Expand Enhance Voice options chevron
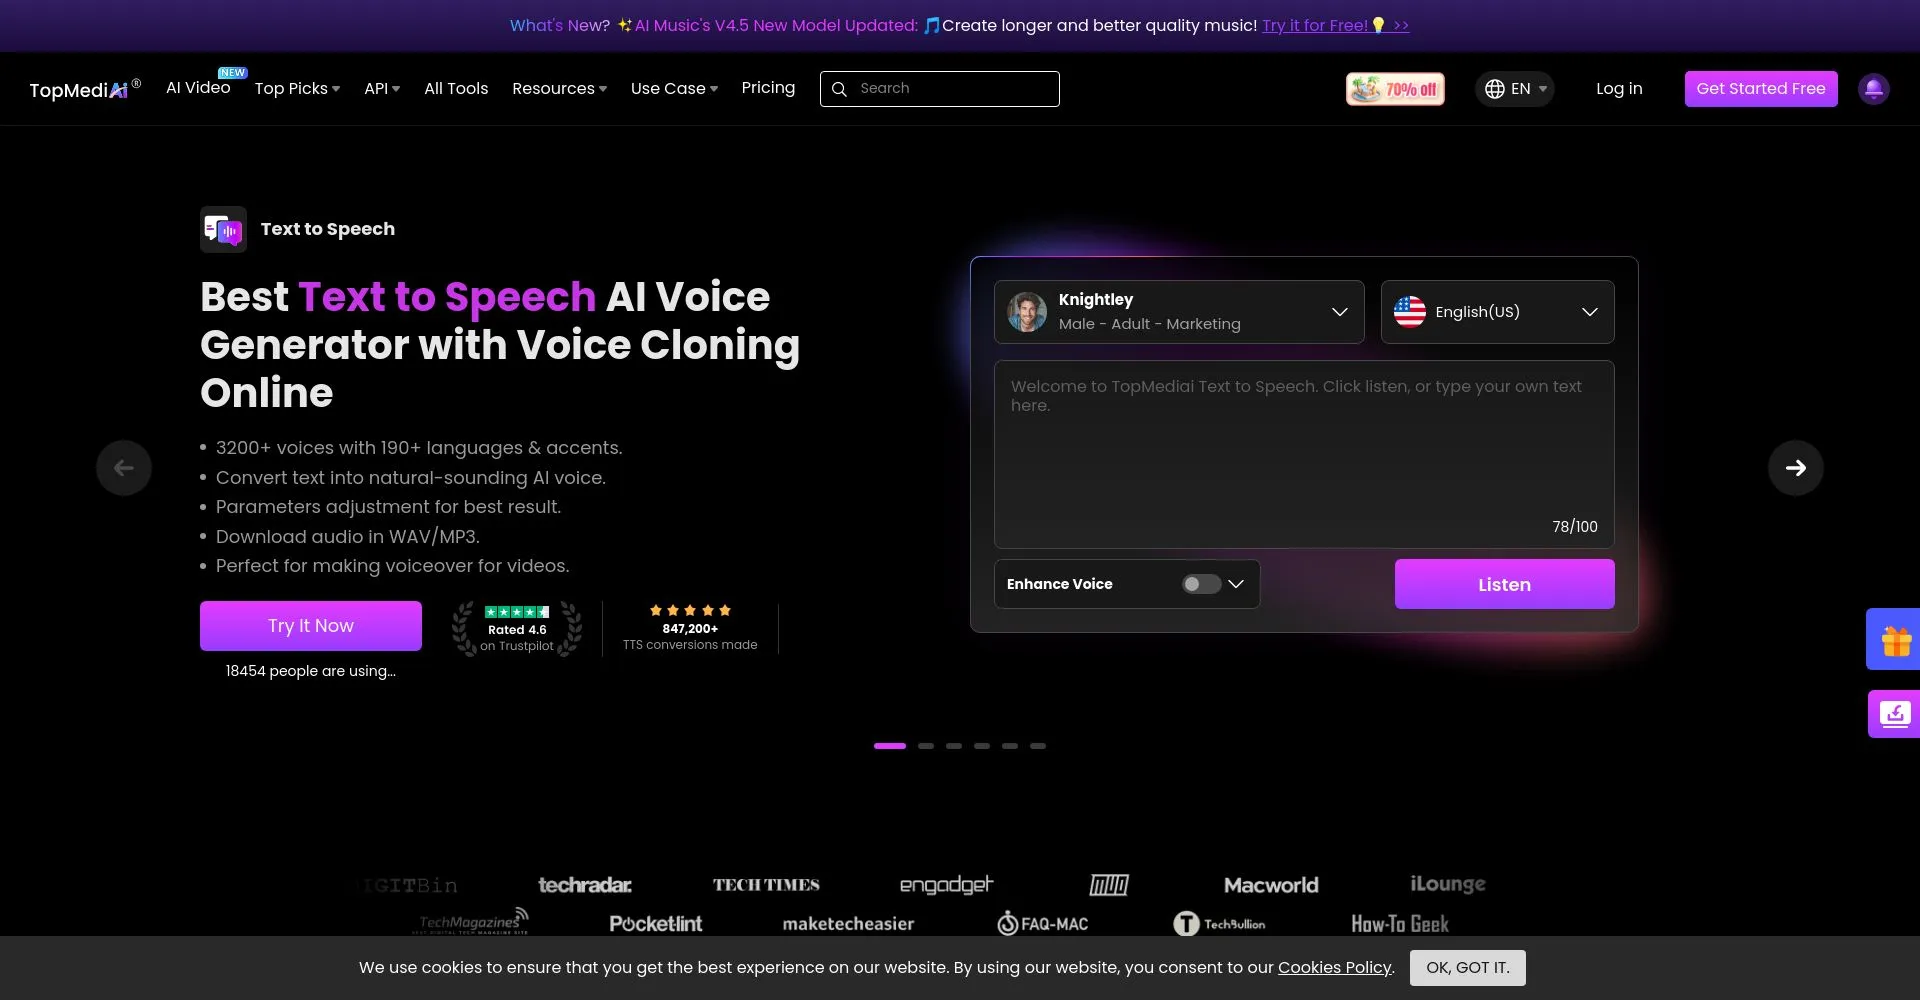The image size is (1920, 1000). coord(1236,584)
